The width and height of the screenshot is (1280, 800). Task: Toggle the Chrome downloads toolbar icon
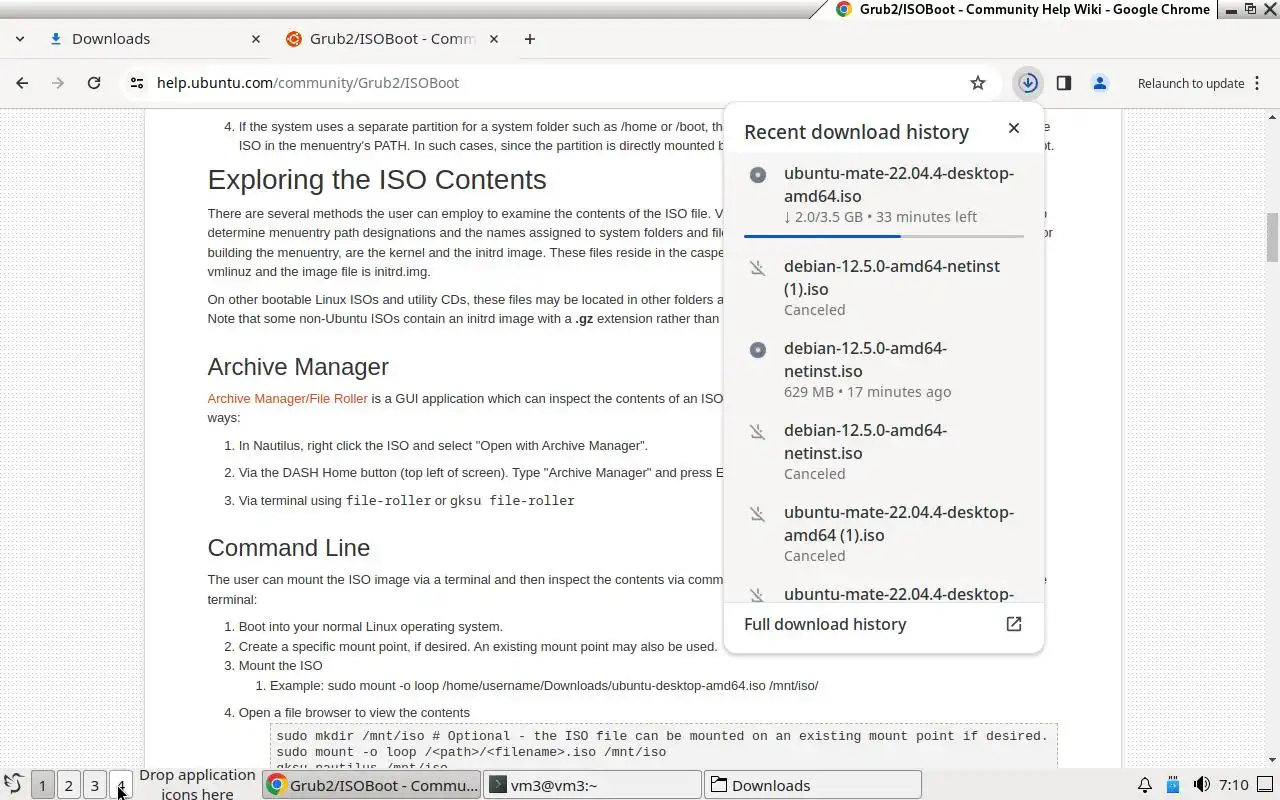[1028, 83]
